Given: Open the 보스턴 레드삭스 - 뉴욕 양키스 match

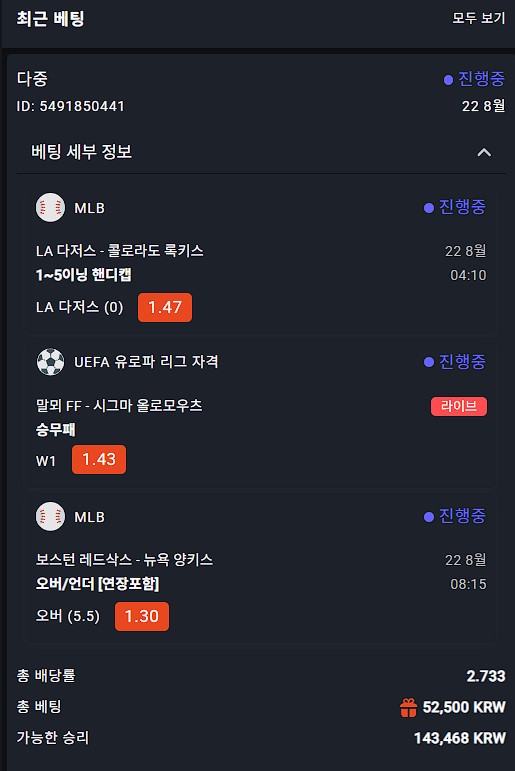Looking at the screenshot, I should pos(124,560).
